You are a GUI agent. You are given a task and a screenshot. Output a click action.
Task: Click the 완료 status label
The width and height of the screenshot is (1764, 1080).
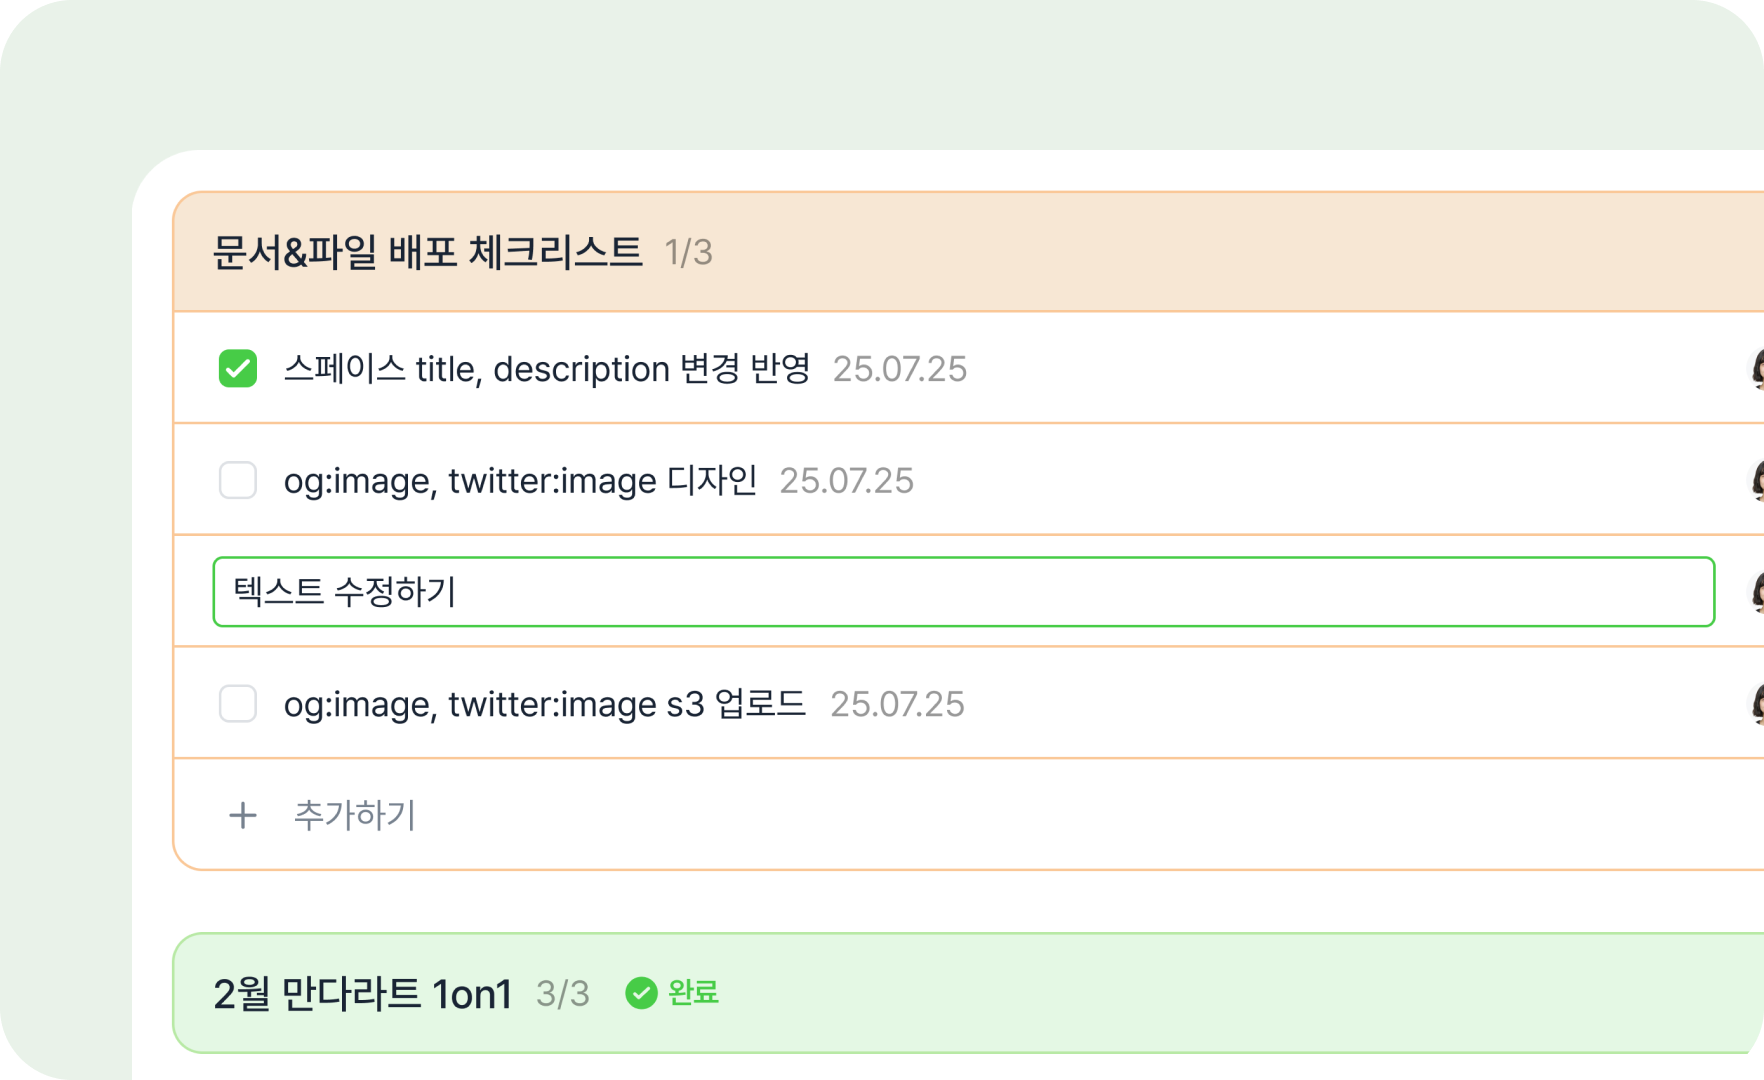point(693,993)
